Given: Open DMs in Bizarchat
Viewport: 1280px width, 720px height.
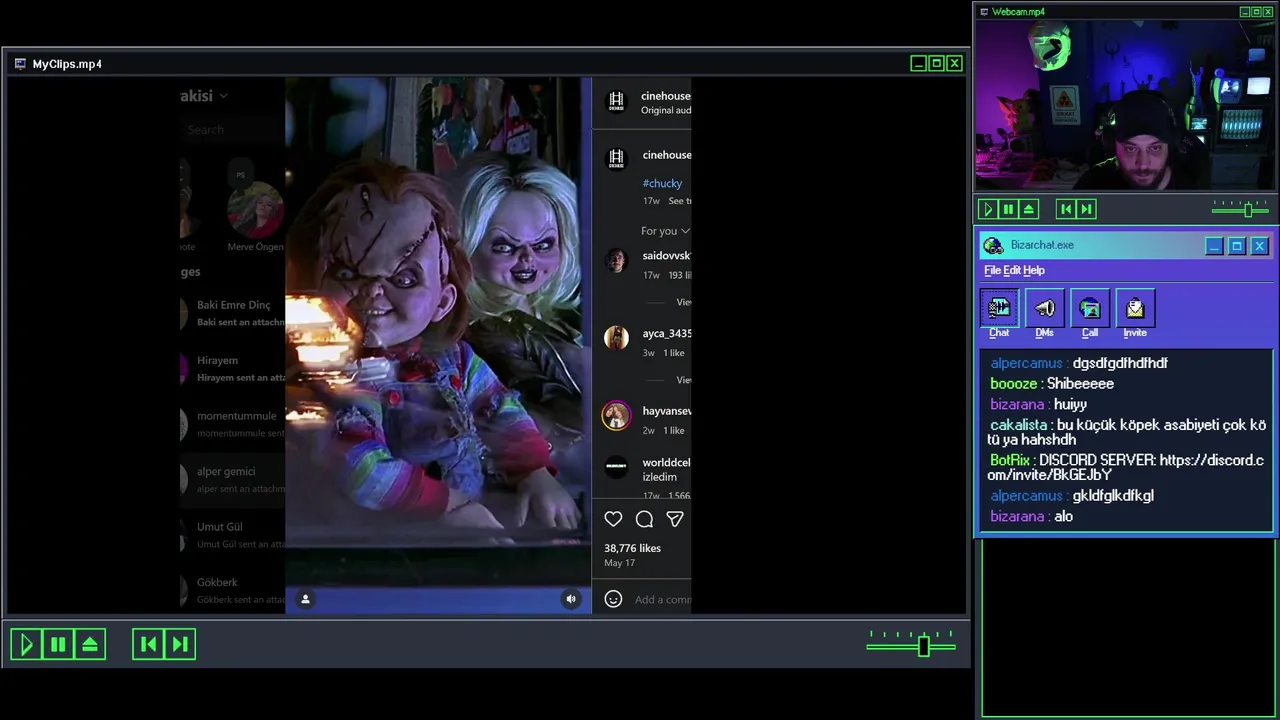Looking at the screenshot, I should [x=1044, y=314].
